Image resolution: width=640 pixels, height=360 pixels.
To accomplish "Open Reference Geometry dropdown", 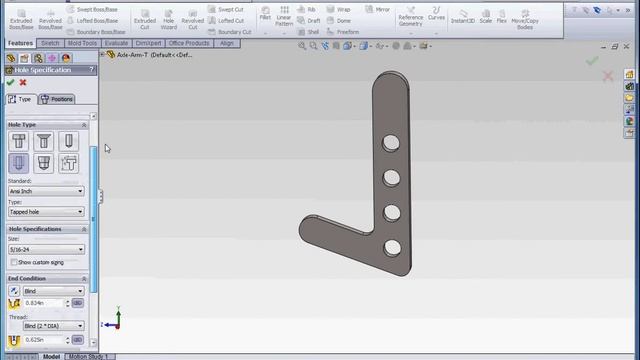I will click(411, 33).
